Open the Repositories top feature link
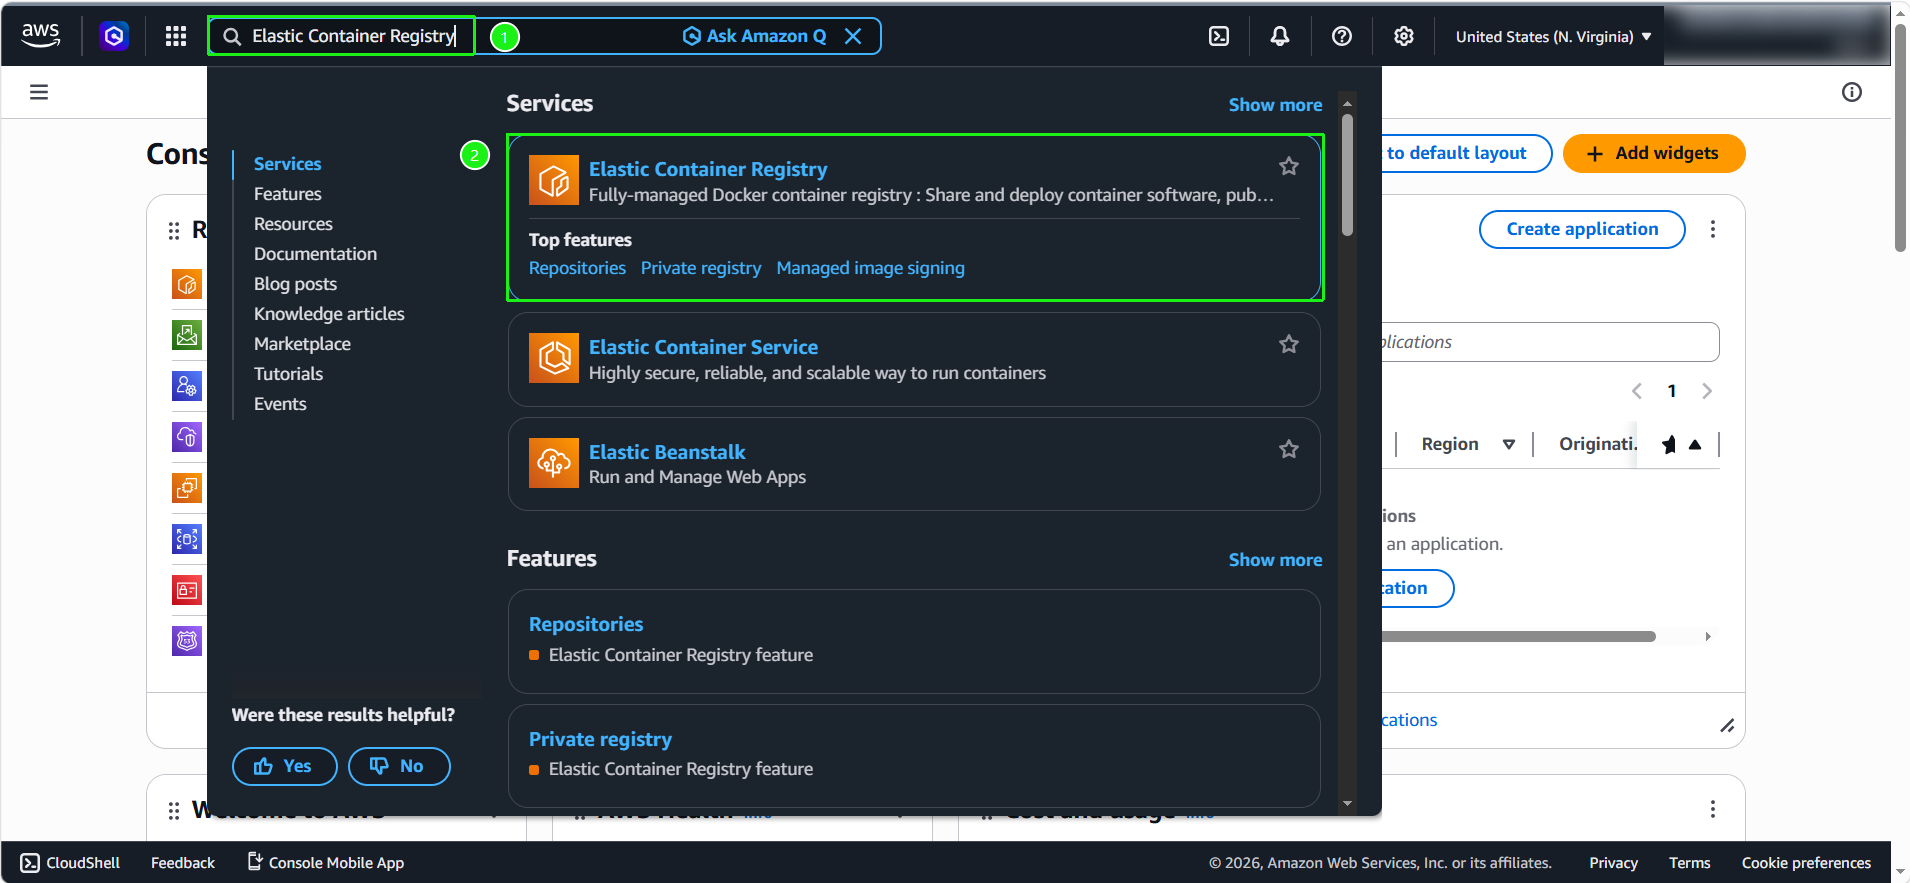The width and height of the screenshot is (1910, 883). (577, 268)
